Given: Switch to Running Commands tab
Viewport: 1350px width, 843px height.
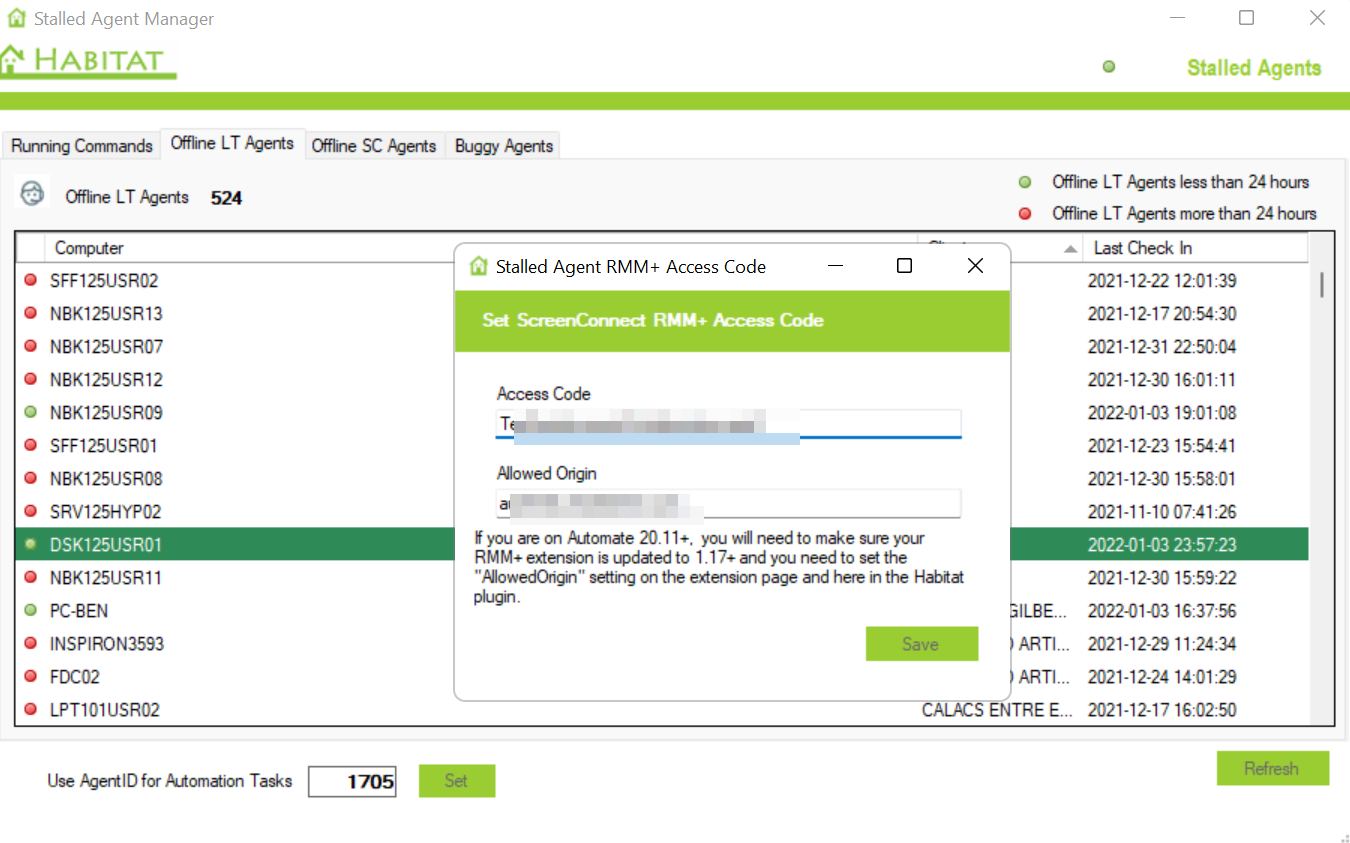Looking at the screenshot, I should coord(82,146).
